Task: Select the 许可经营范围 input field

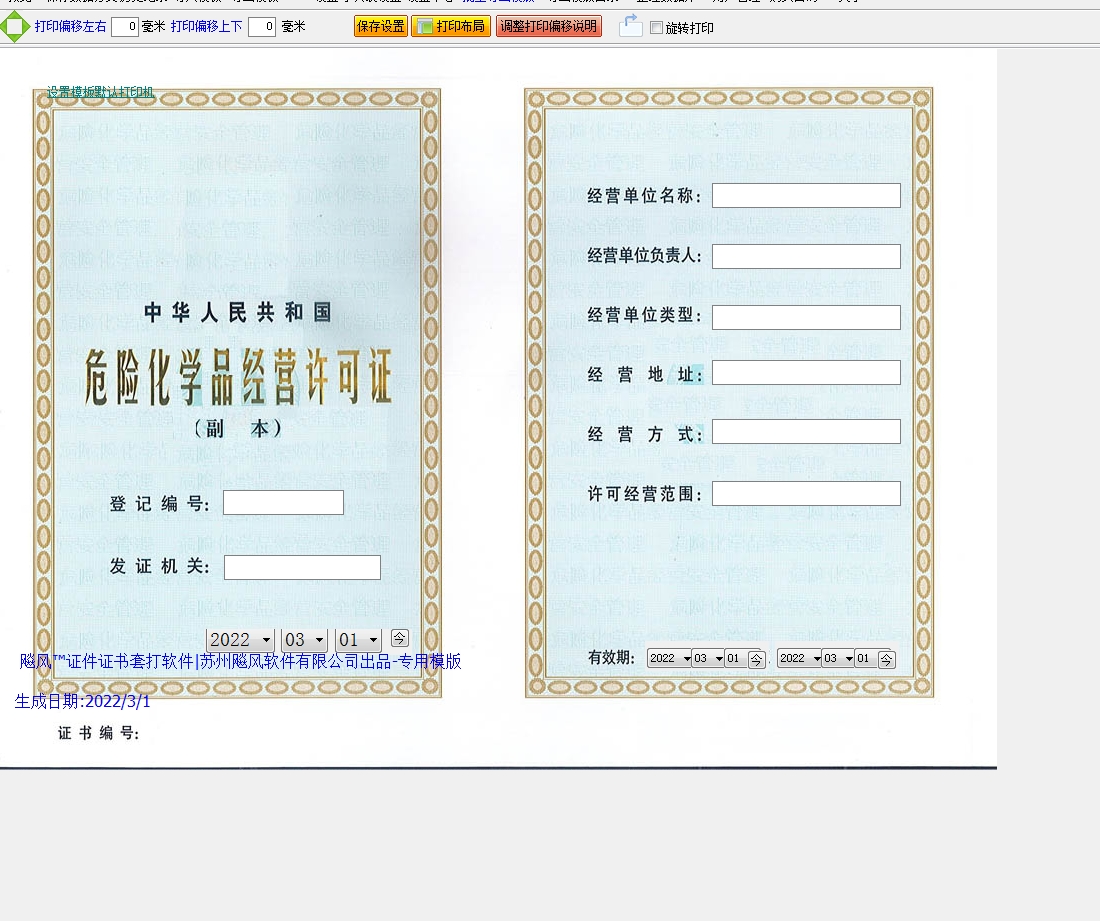Action: click(806, 494)
